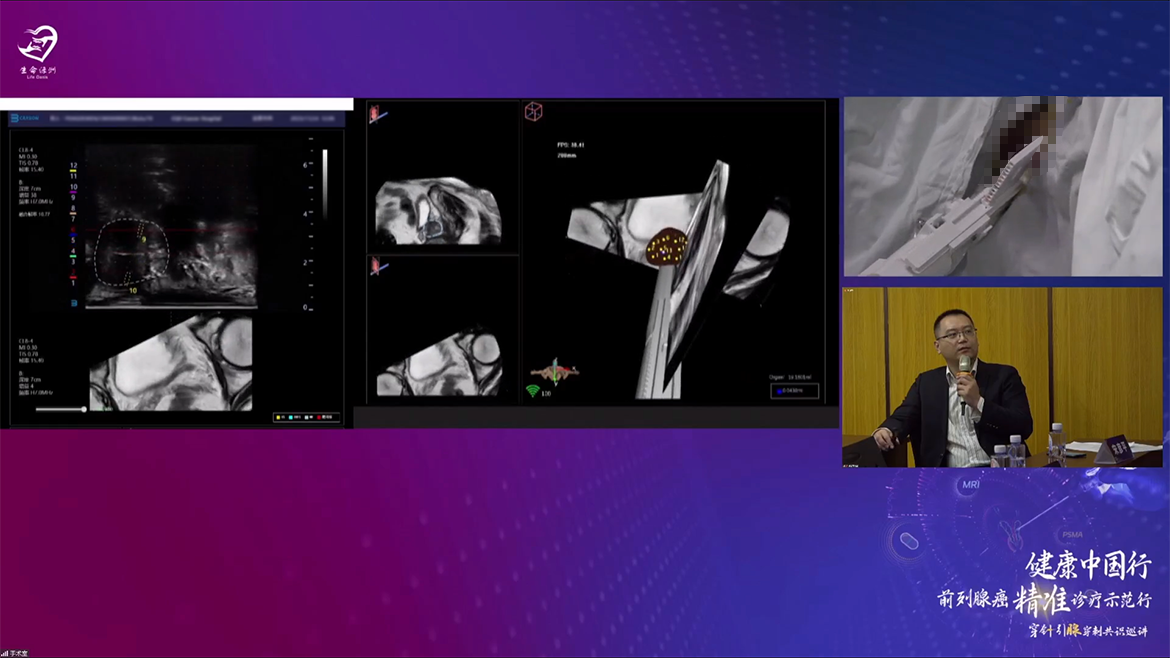Click the small blue logo below marker list
The image size is (1170, 658).
73,302
